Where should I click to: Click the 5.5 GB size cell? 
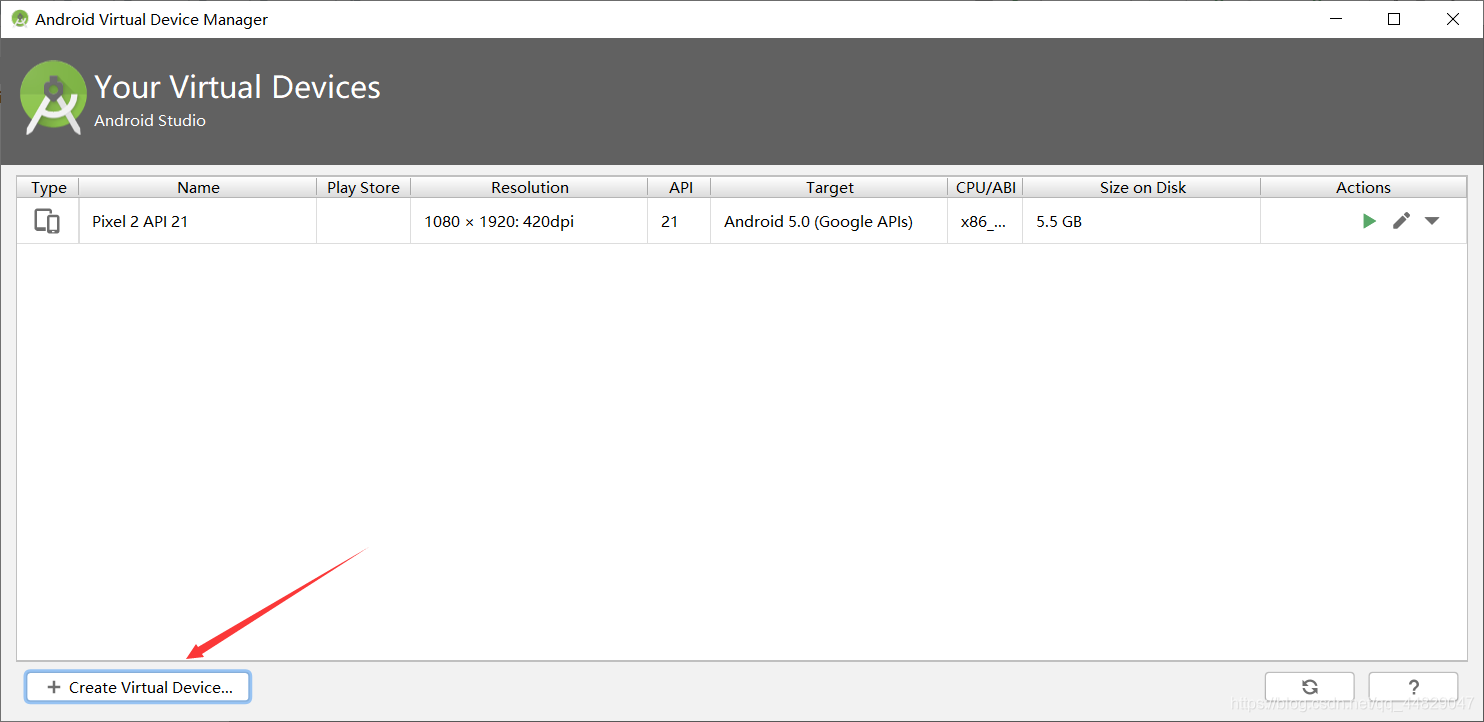click(x=1142, y=221)
